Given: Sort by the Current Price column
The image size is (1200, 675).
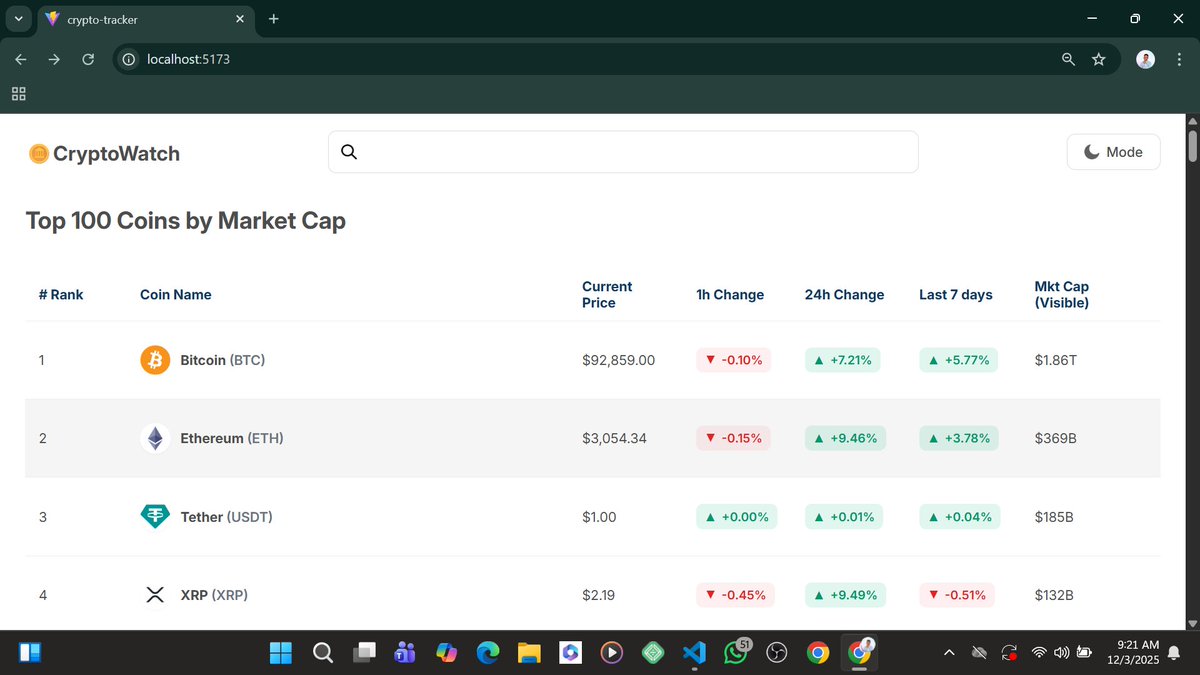Looking at the screenshot, I should coord(607,294).
